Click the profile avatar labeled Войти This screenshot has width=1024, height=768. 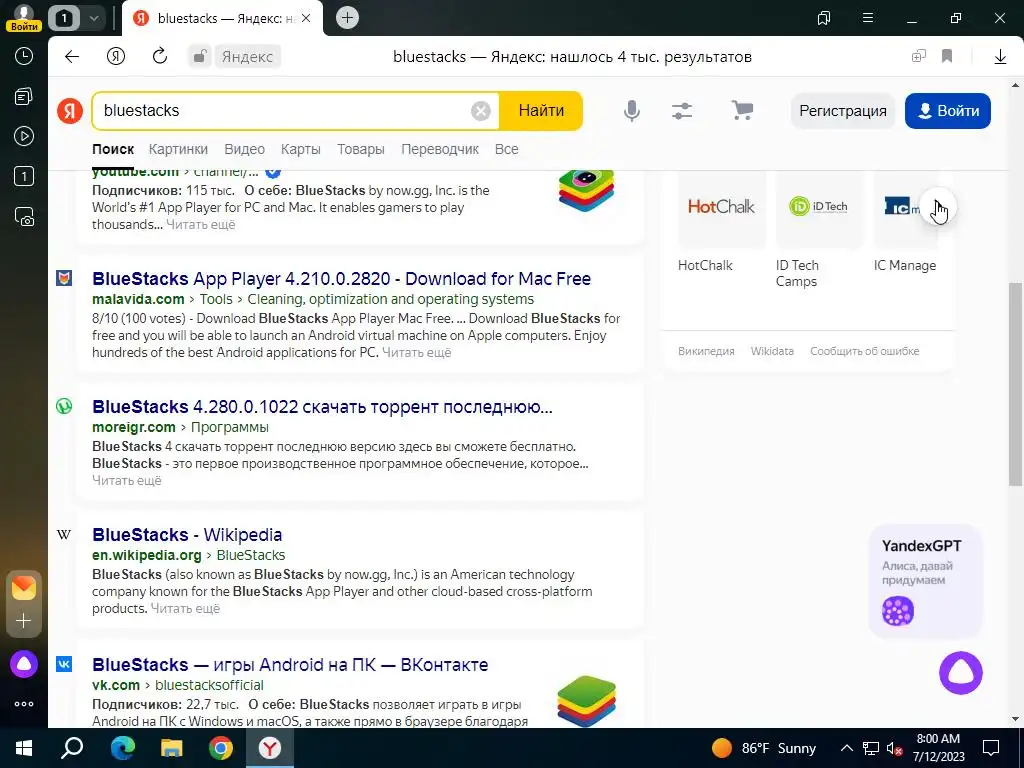click(x=24, y=18)
